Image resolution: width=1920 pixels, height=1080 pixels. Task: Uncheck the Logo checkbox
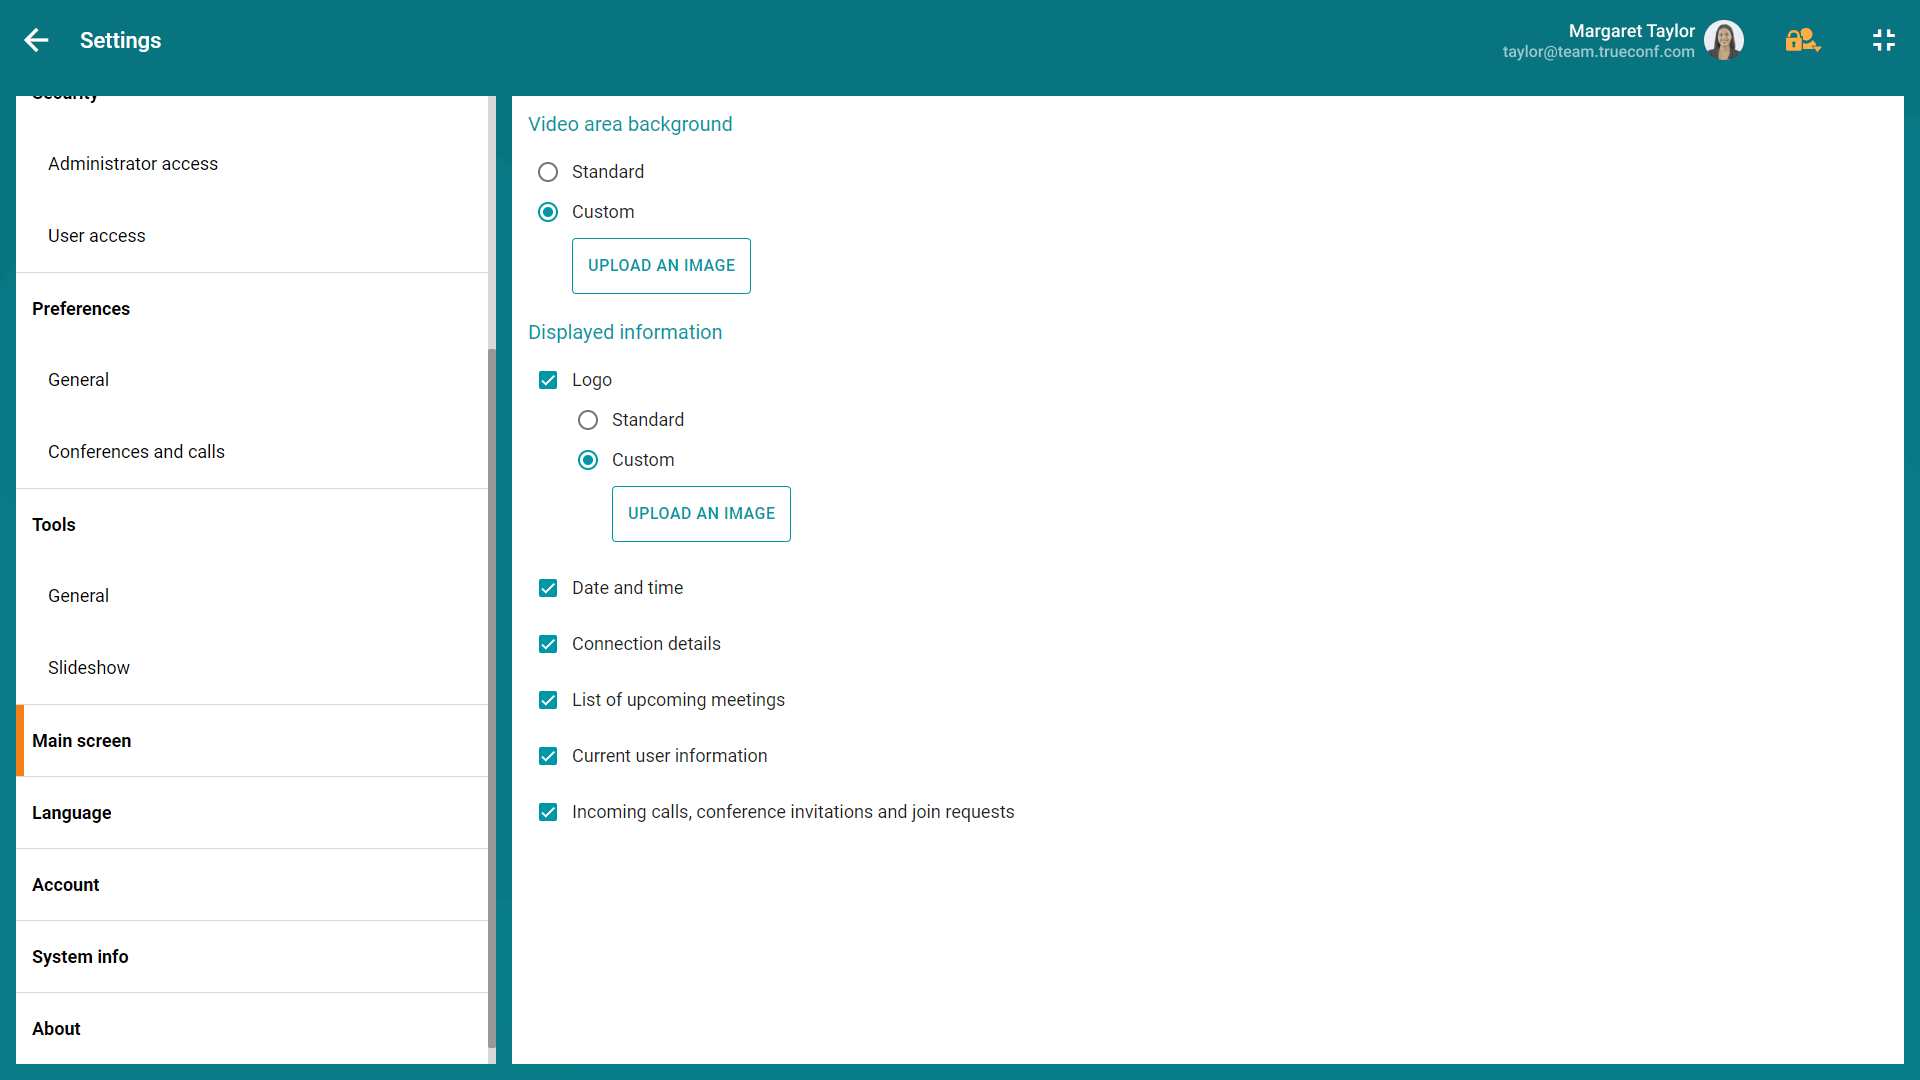(548, 380)
